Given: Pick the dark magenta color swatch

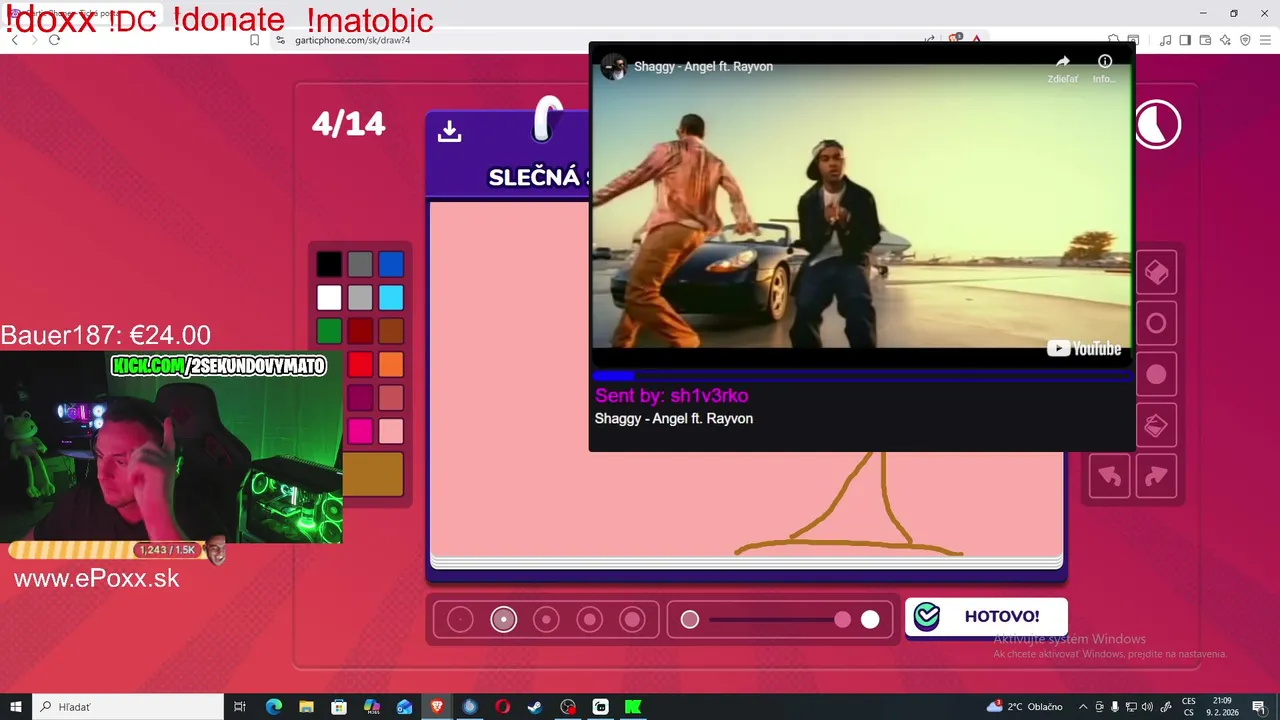Looking at the screenshot, I should (x=360, y=397).
